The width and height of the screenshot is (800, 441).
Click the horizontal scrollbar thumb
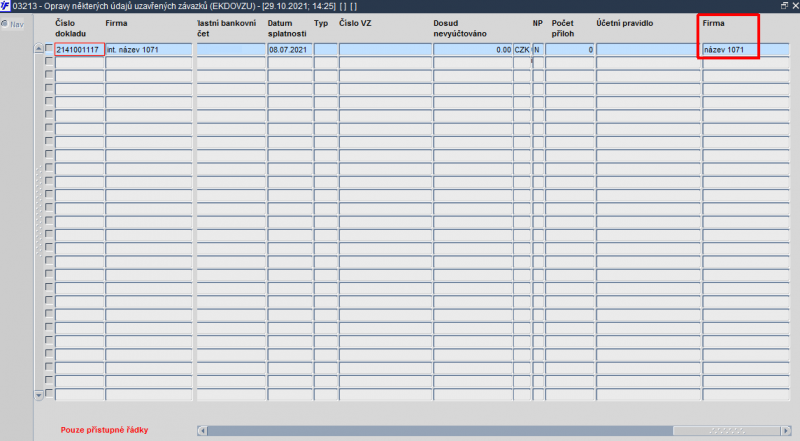coord(727,430)
